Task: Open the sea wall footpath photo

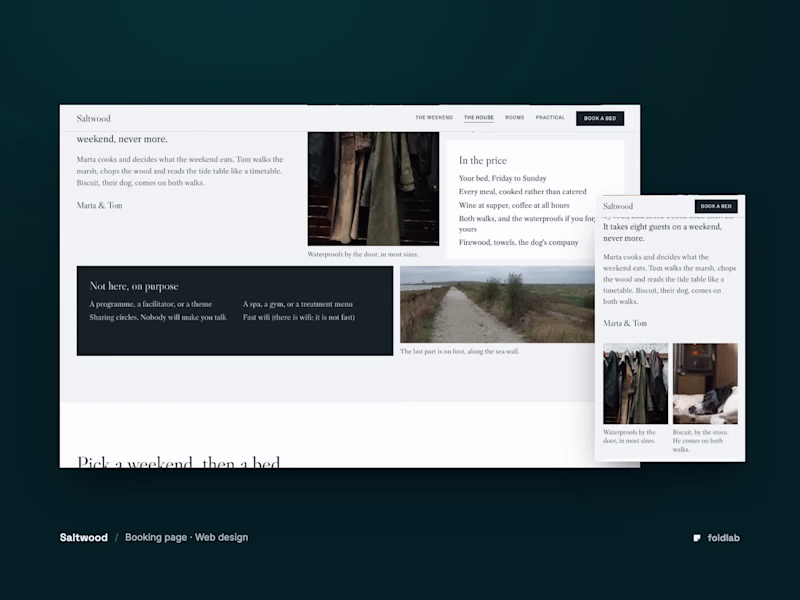Action: click(x=497, y=304)
